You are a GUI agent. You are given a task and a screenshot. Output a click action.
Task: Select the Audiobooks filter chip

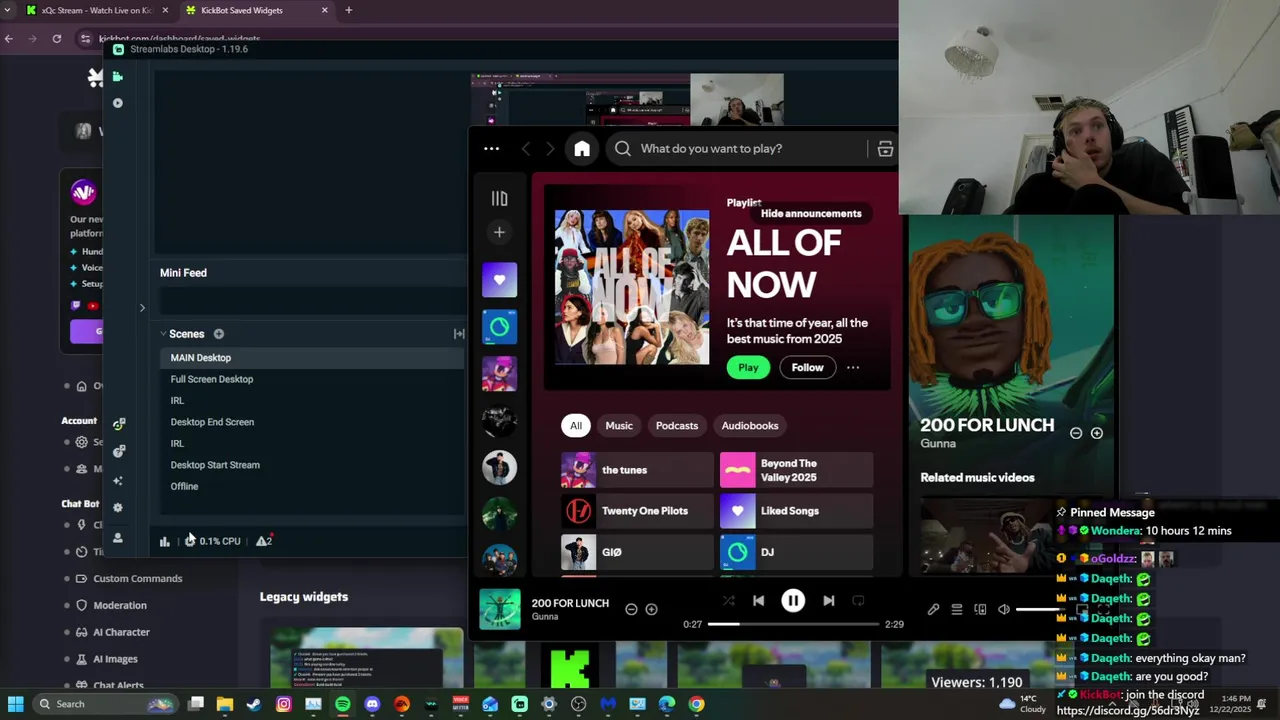[750, 425]
